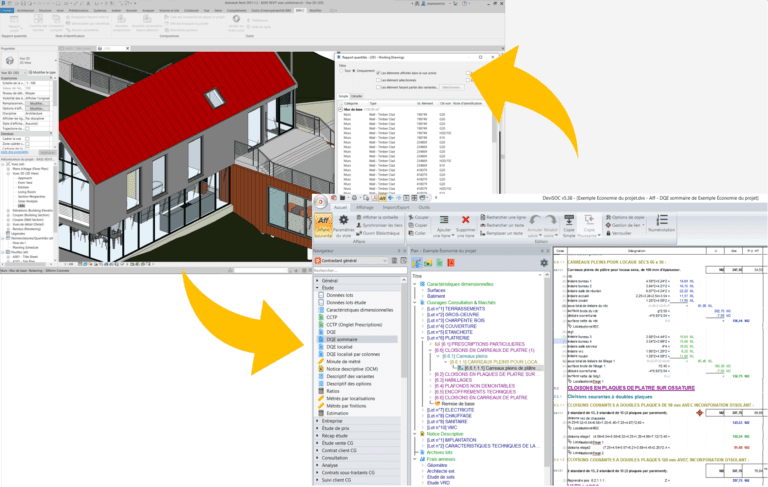The image size is (768, 487).
Task: Select [Lot n°7] ELECTRICITE in Plan tree
Action: point(450,410)
